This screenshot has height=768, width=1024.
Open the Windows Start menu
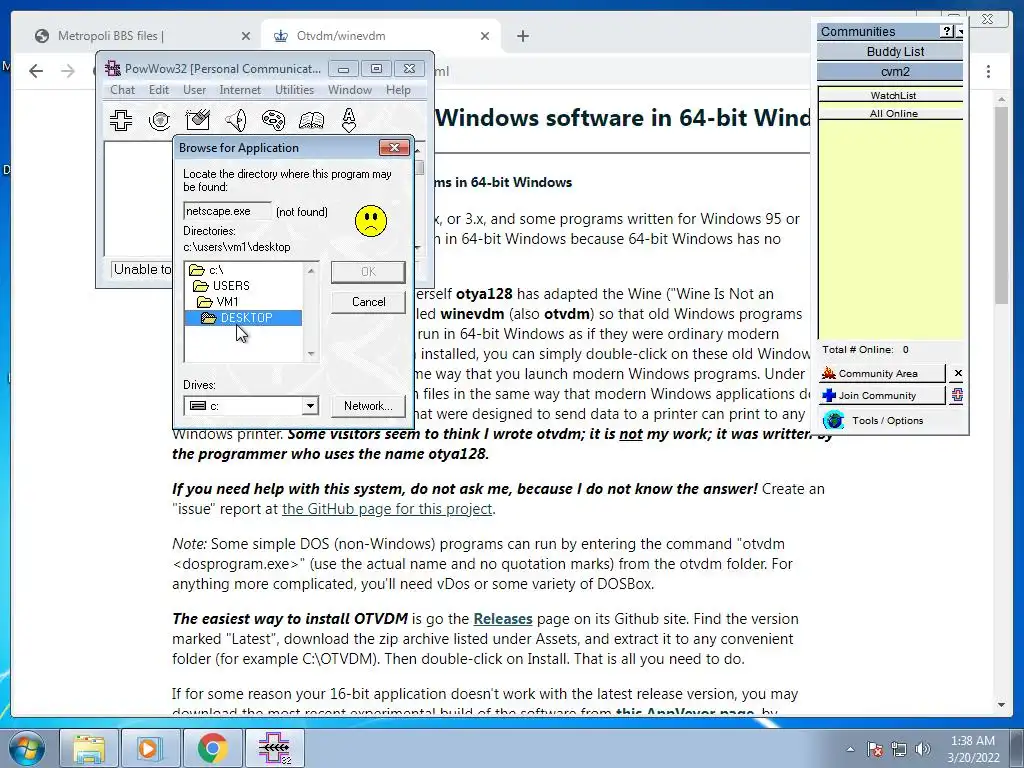tap(26, 748)
